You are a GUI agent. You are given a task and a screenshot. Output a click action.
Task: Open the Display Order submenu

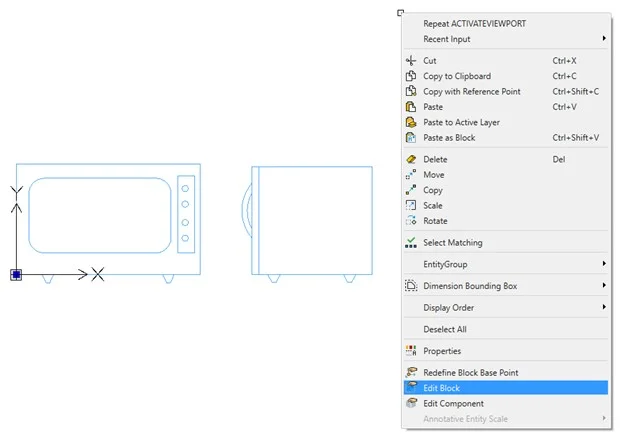point(505,308)
